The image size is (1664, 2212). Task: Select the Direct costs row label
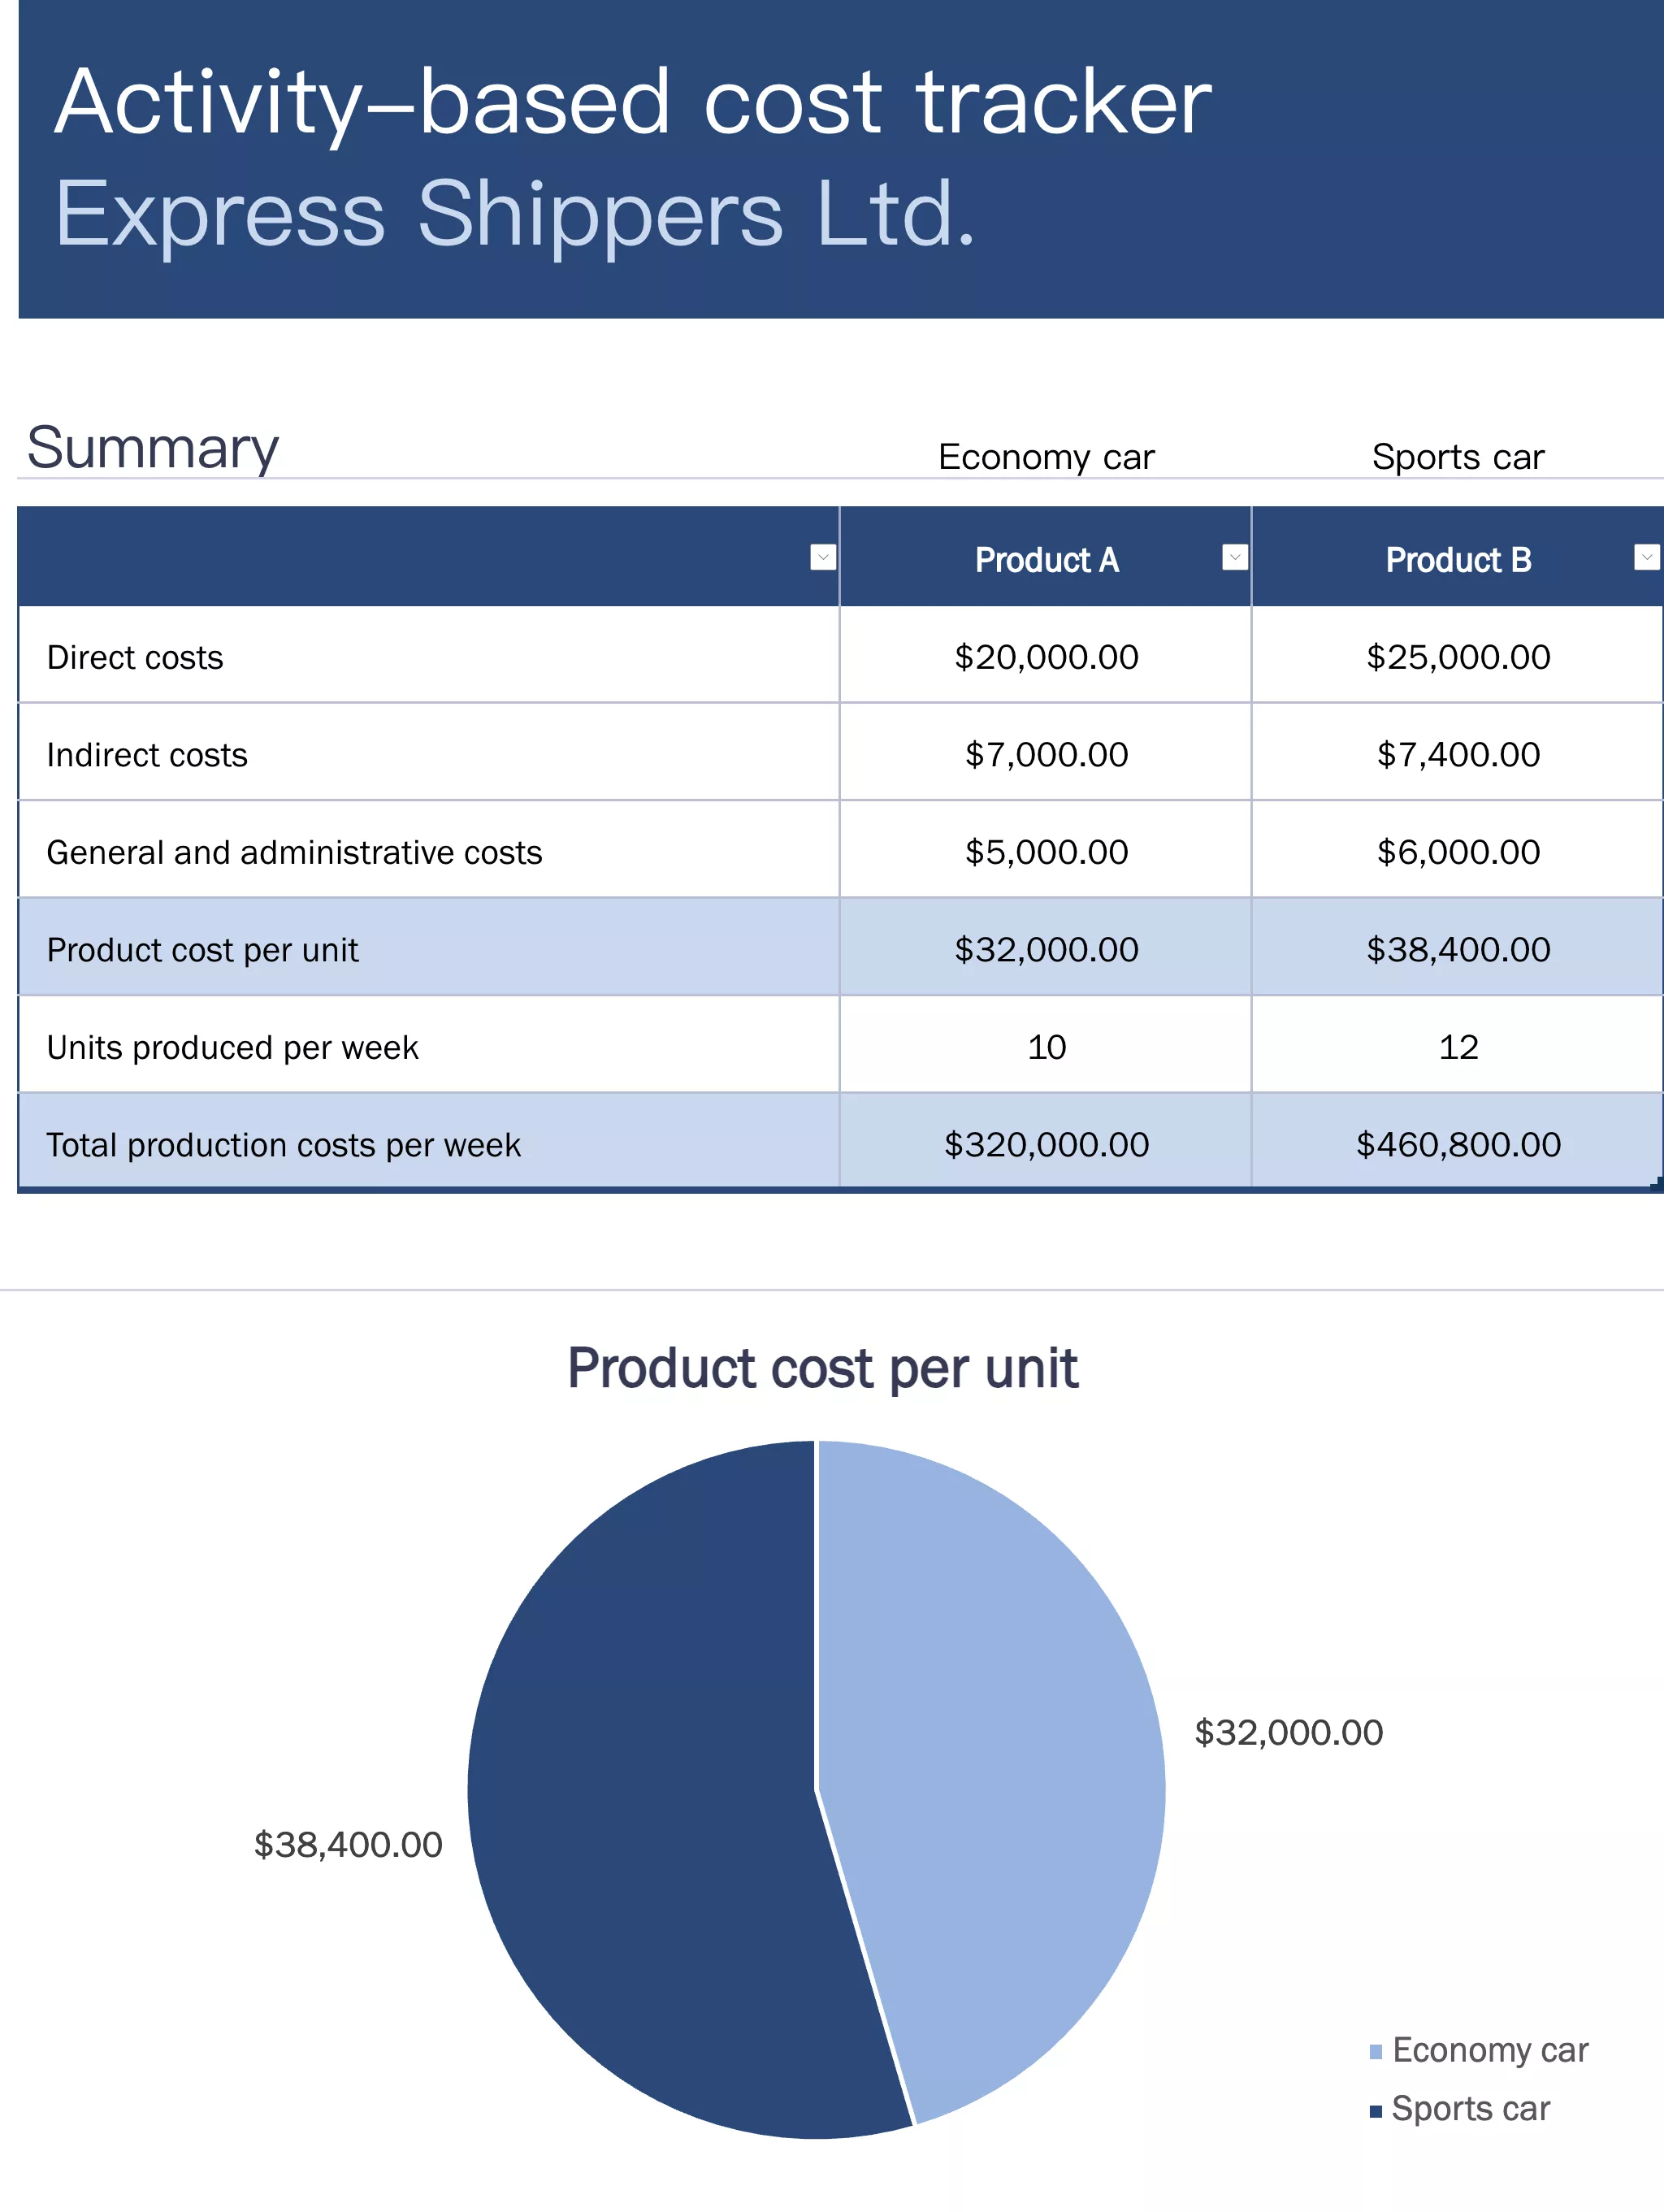tap(135, 657)
